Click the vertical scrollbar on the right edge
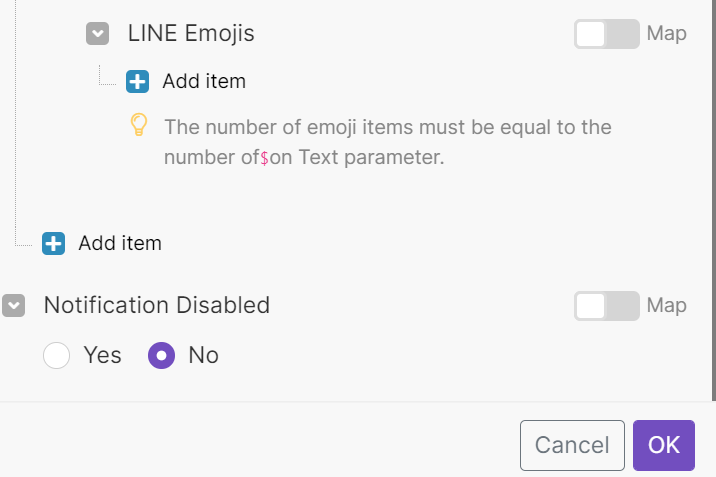This screenshot has height=477, width=716. coord(714,200)
